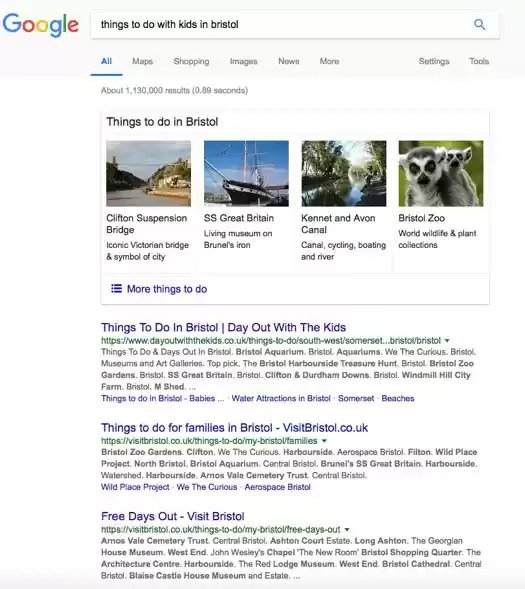Expand dropdown arrow next to dayoutwiththekids URL

447,341
